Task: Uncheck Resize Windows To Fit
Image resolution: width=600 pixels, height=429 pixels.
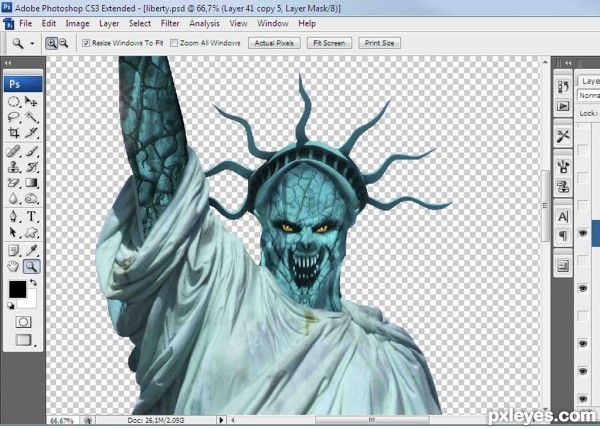Action: pos(86,43)
